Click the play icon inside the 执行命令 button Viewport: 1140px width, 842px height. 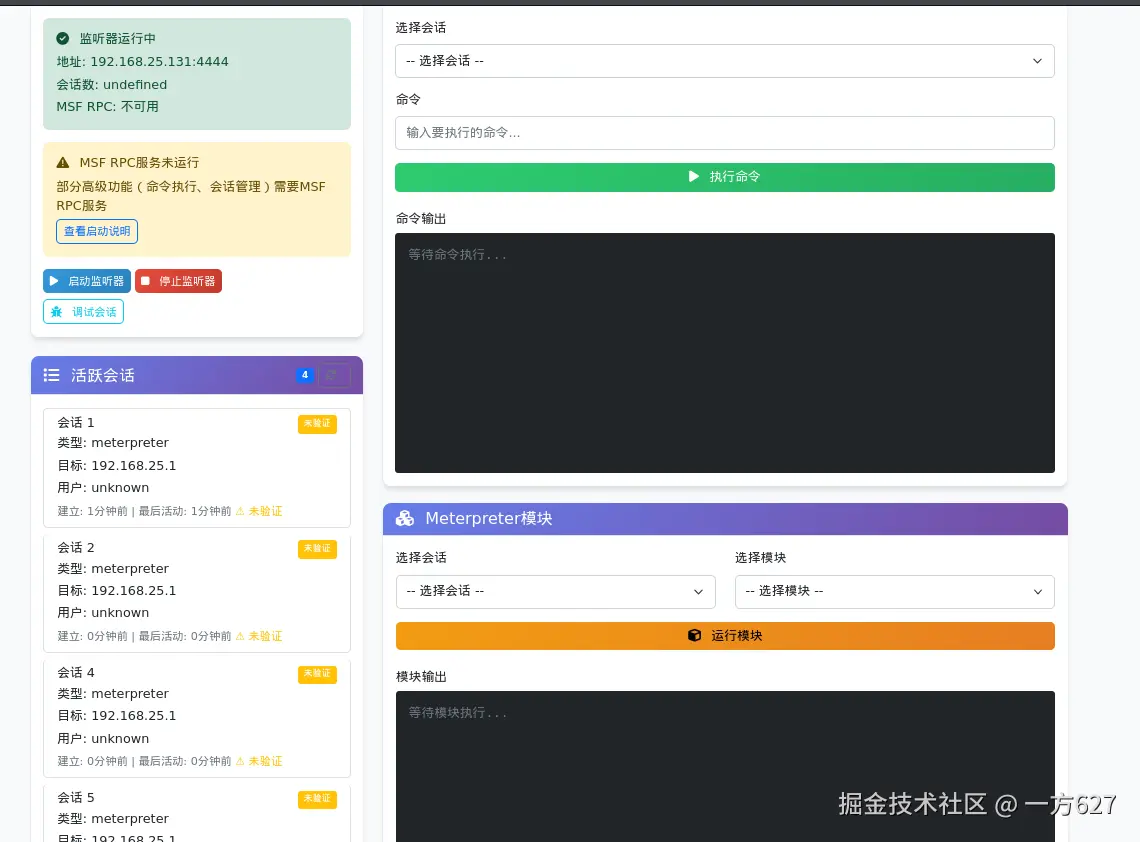pyautogui.click(x=694, y=177)
